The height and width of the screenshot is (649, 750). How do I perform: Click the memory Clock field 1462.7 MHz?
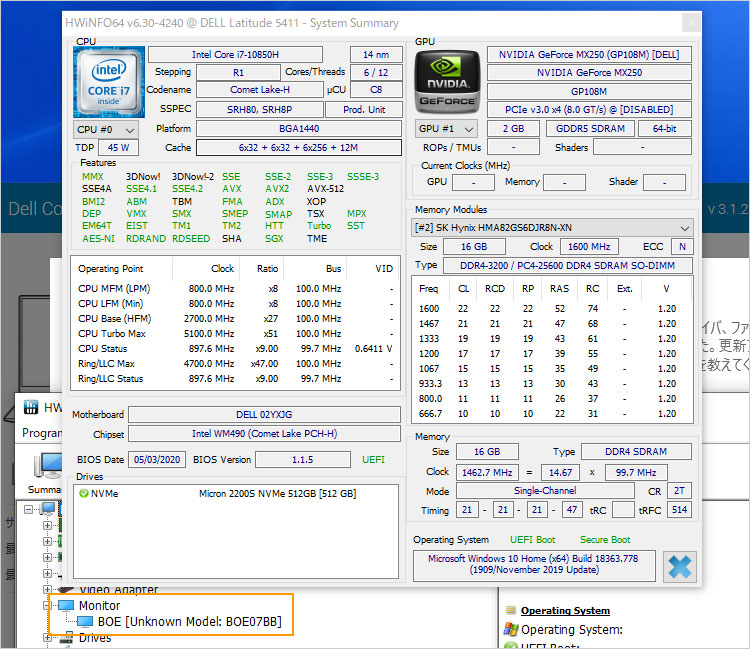click(487, 473)
